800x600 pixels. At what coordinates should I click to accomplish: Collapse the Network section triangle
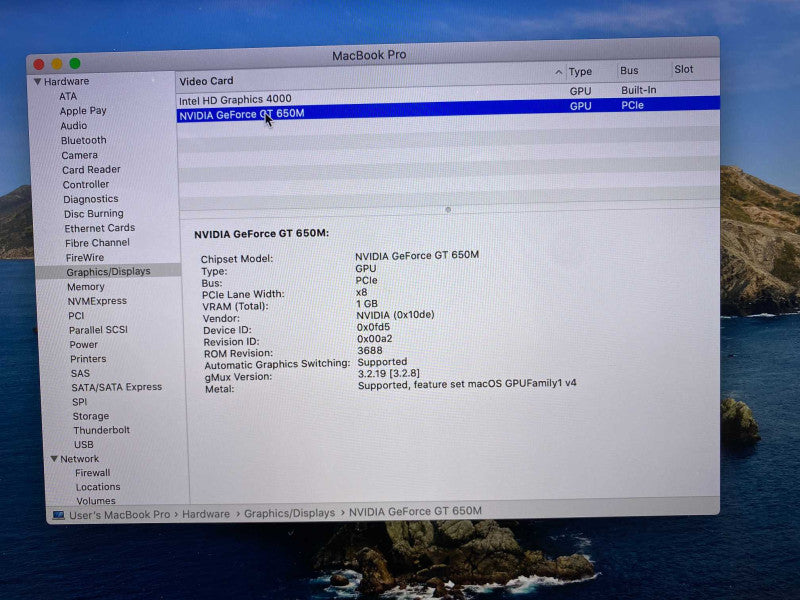[54, 459]
